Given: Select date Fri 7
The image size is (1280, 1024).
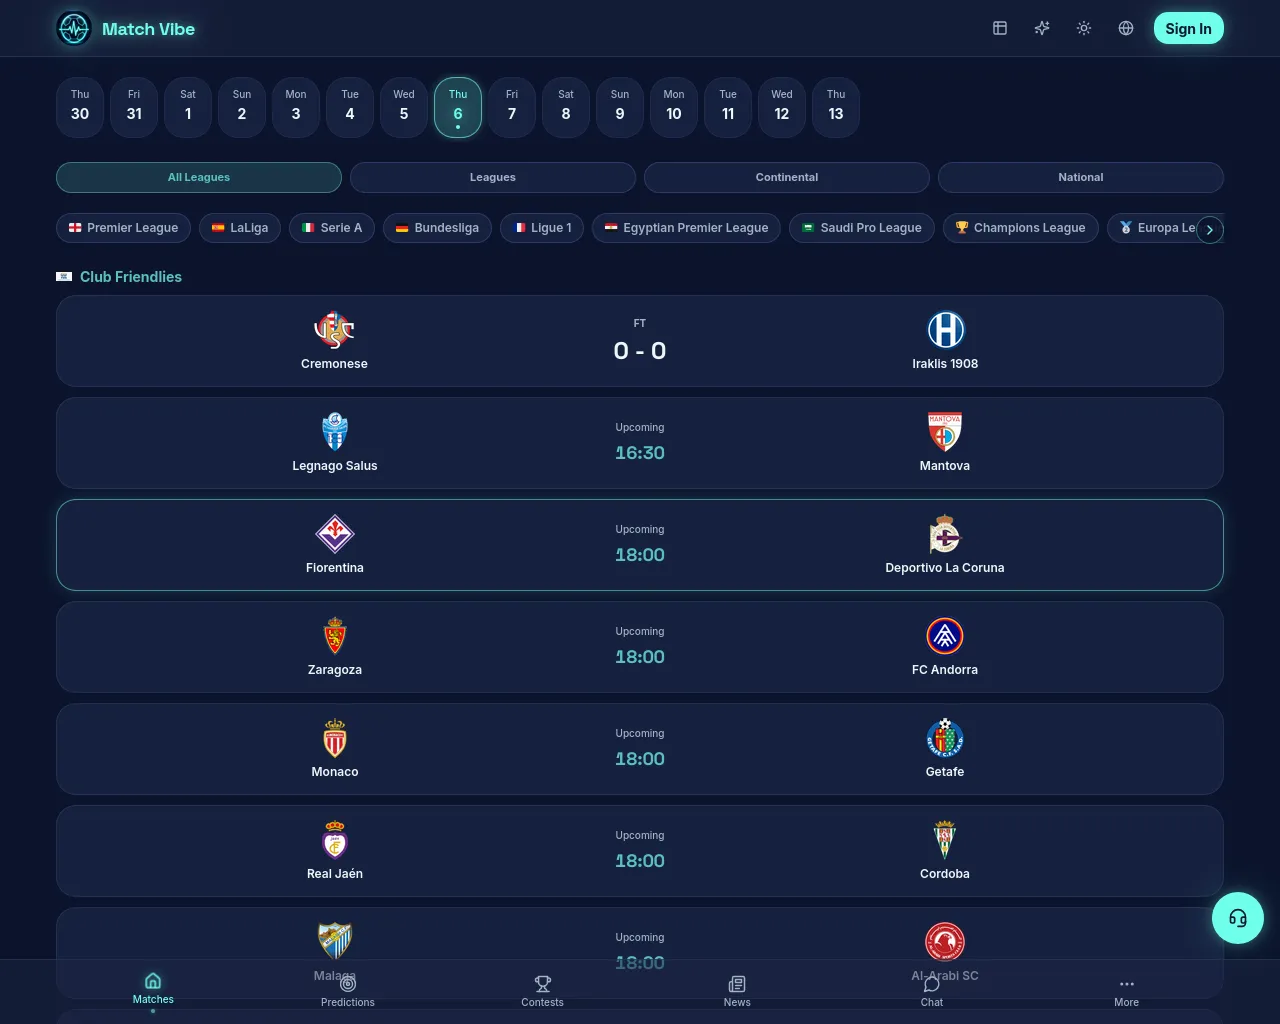Looking at the screenshot, I should (512, 107).
